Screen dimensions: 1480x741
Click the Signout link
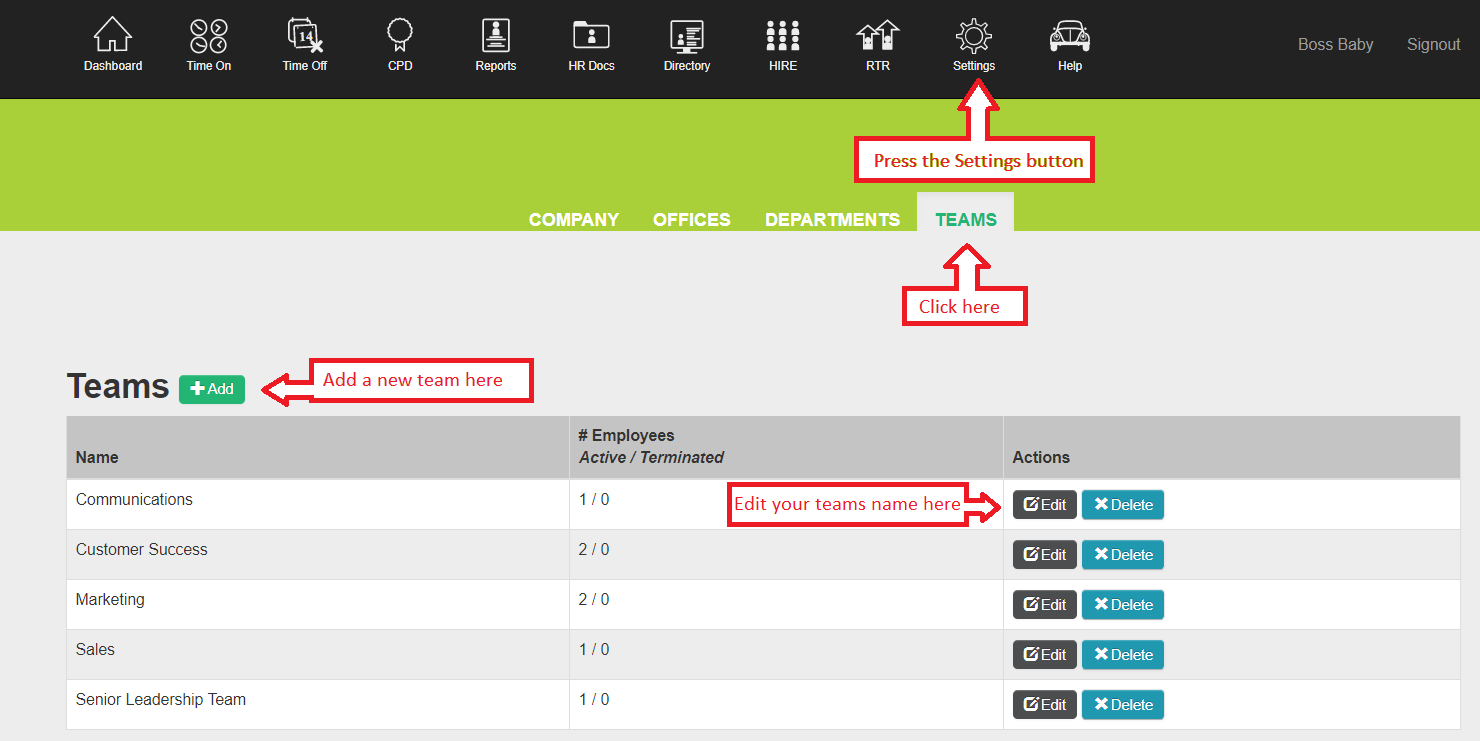1433,44
